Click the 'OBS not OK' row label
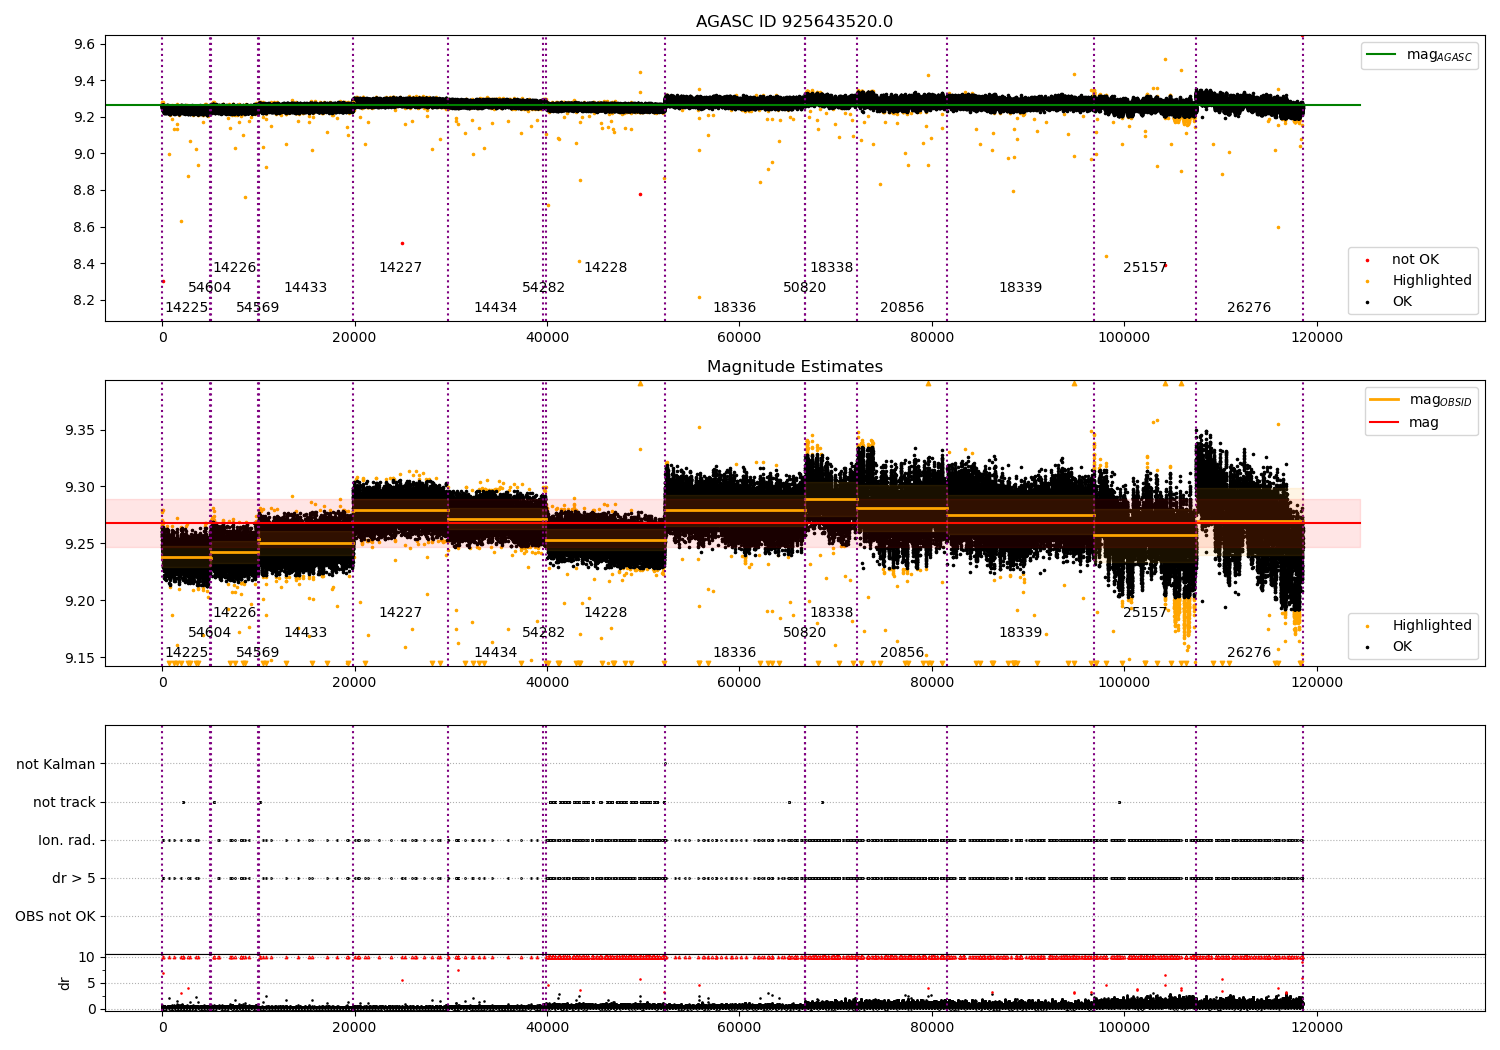The height and width of the screenshot is (1050, 1500). coord(55,917)
